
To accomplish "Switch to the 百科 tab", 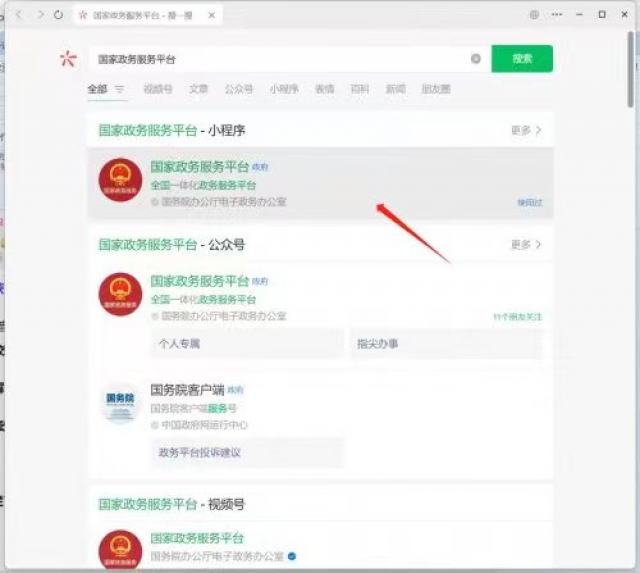I will 360,89.
